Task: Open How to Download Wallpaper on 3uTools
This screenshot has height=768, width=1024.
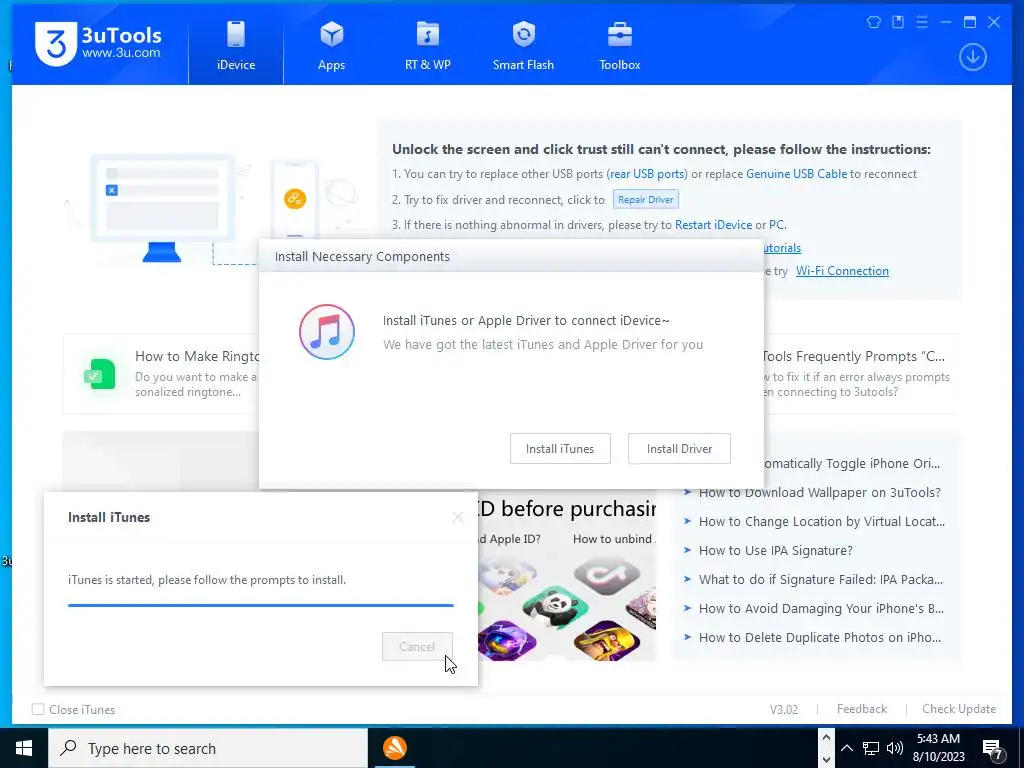Action: [819, 492]
